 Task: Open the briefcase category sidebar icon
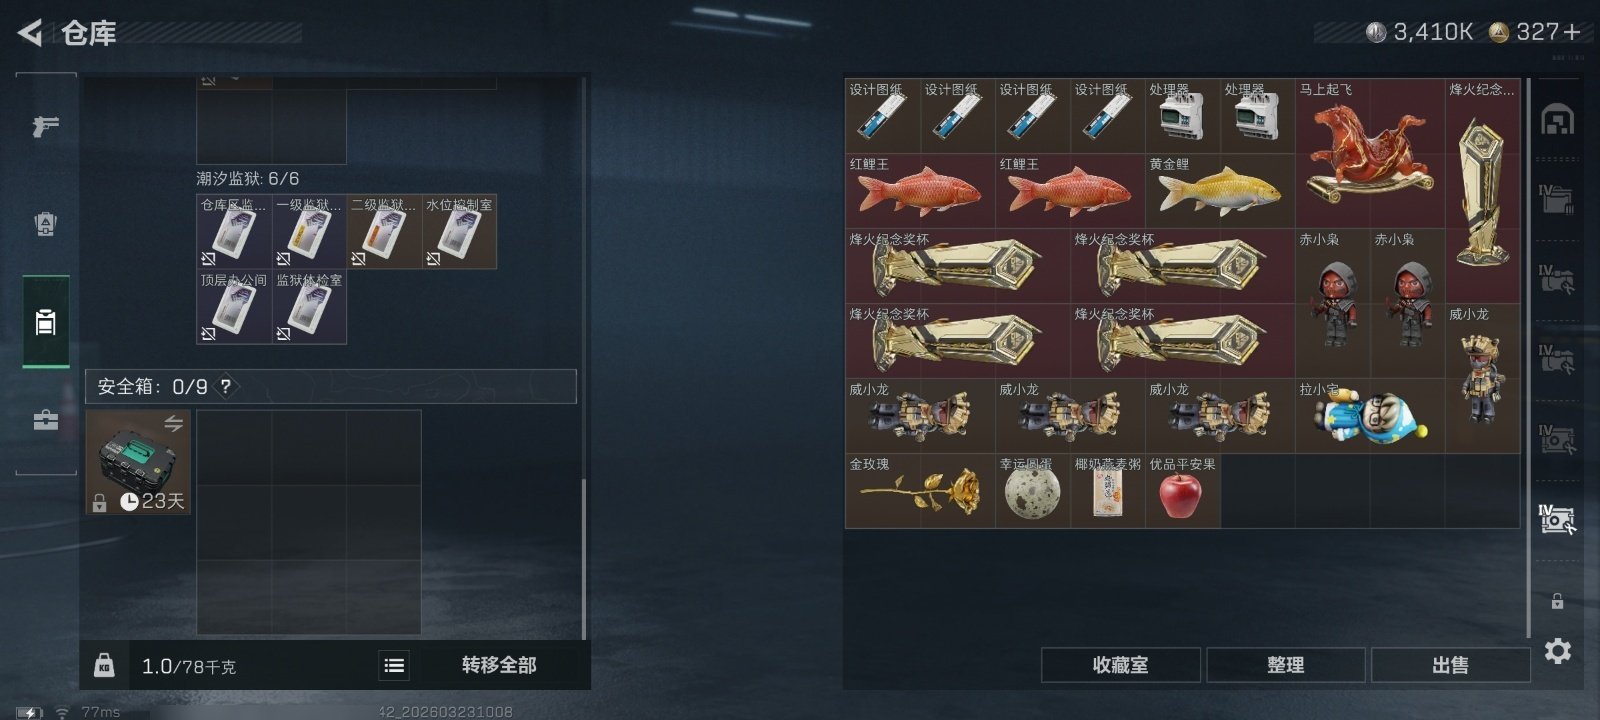pos(45,420)
